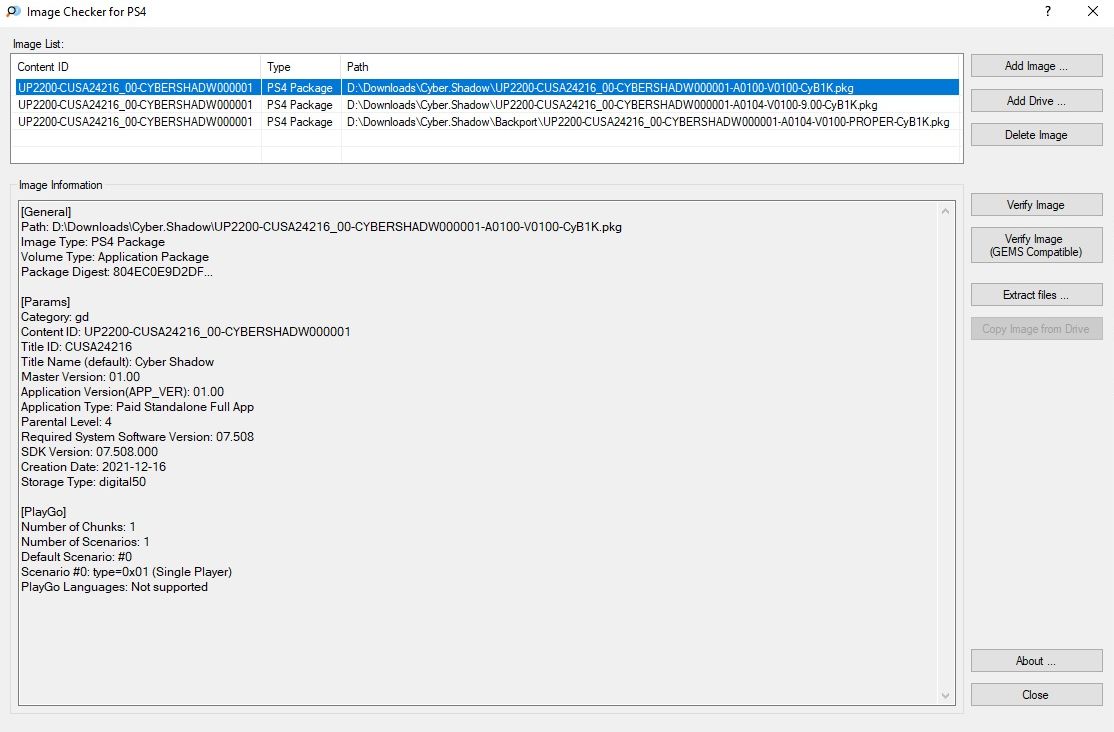Click the Title Name Cyber Shadow line
Image resolution: width=1114 pixels, height=732 pixels.
coord(117,362)
